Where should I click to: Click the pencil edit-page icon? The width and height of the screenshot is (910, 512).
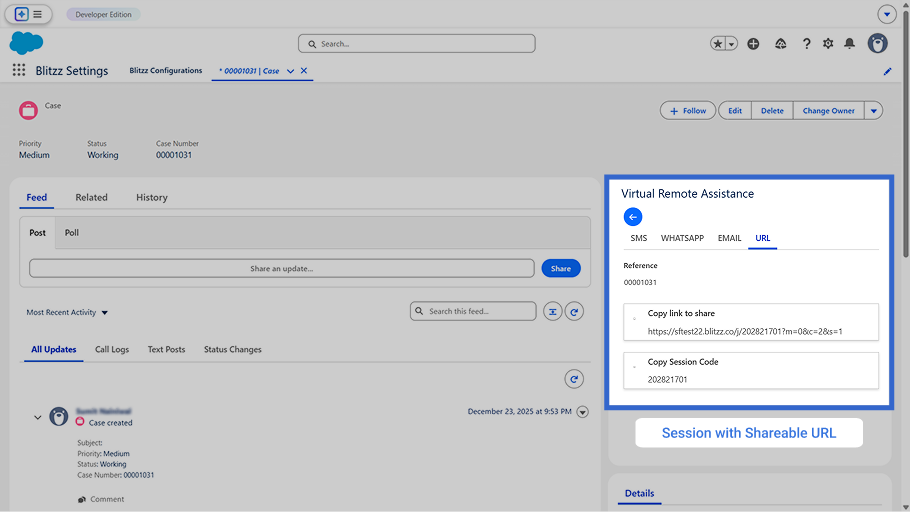(887, 72)
